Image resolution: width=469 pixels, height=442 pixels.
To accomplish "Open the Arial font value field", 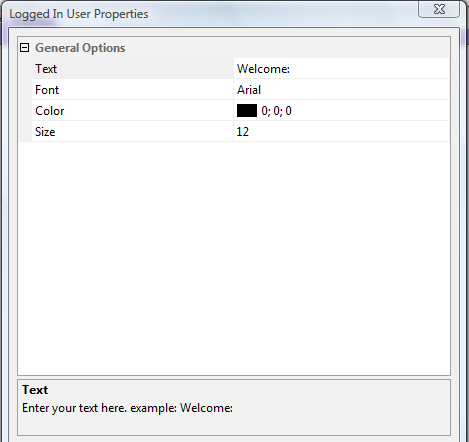I will tap(342, 90).
